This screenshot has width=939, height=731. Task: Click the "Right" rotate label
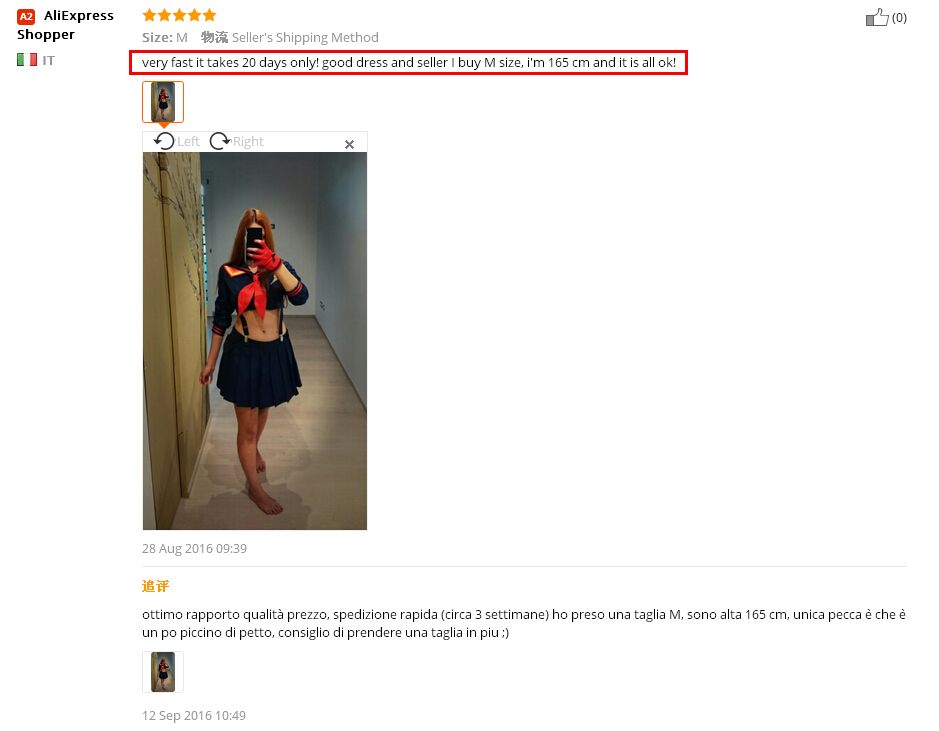pyautogui.click(x=248, y=142)
